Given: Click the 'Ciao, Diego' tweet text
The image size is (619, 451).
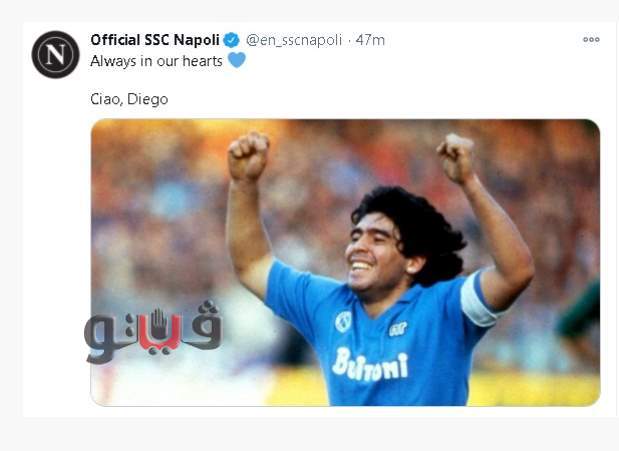Looking at the screenshot, I should coord(129,99).
